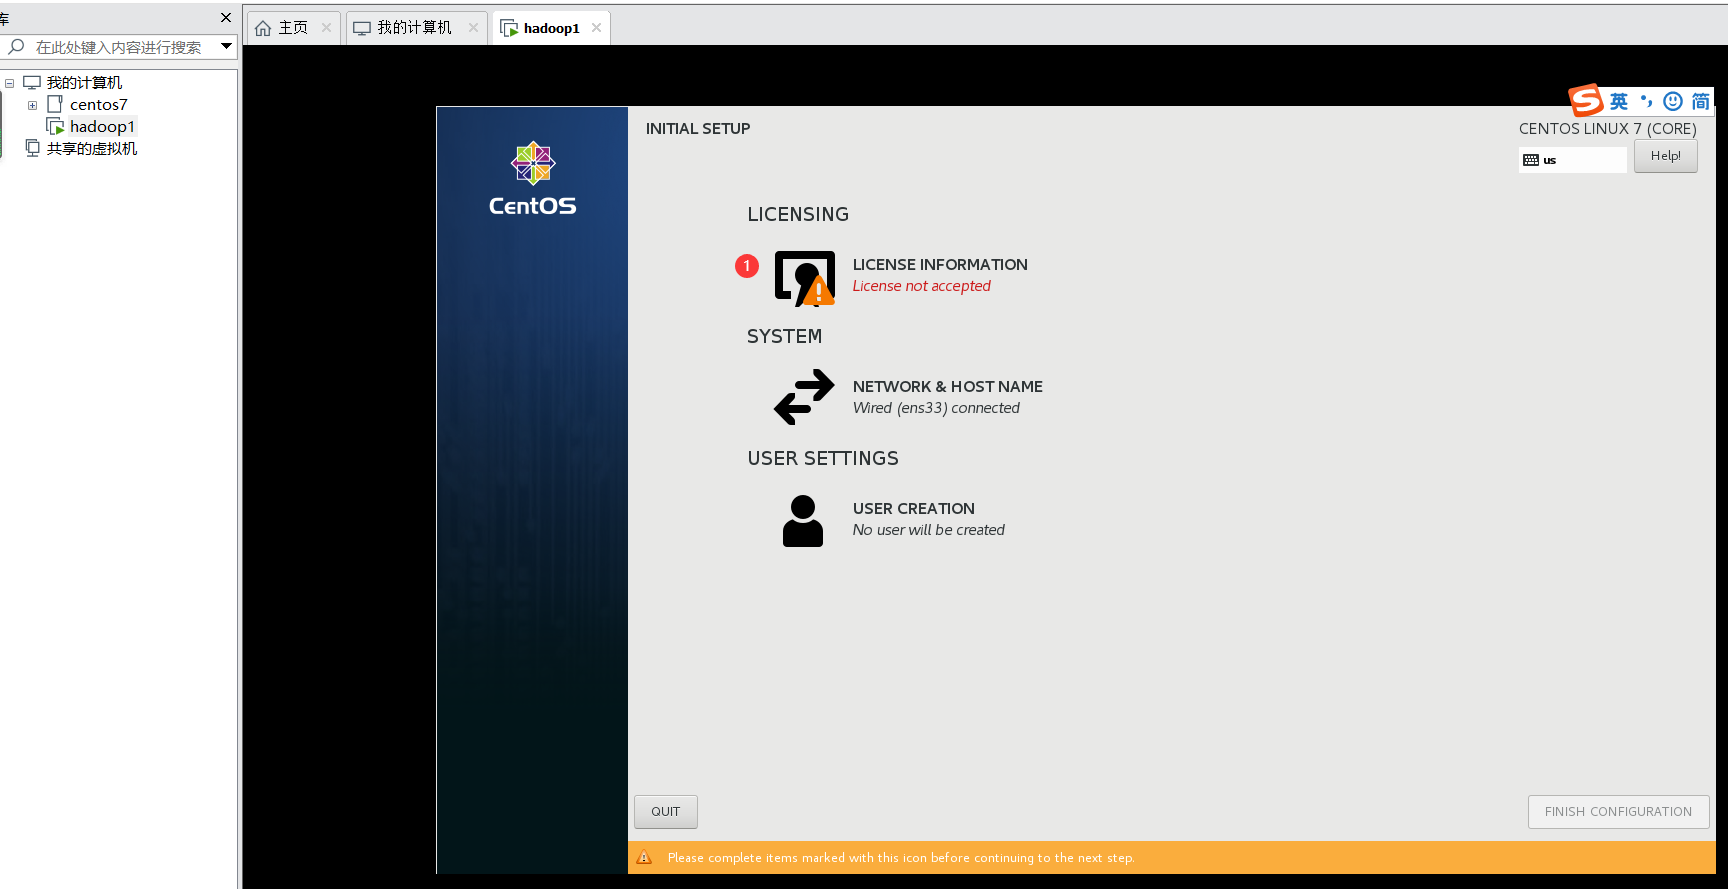Open User Creation person icon
This screenshot has width=1728, height=889.
pyautogui.click(x=803, y=521)
